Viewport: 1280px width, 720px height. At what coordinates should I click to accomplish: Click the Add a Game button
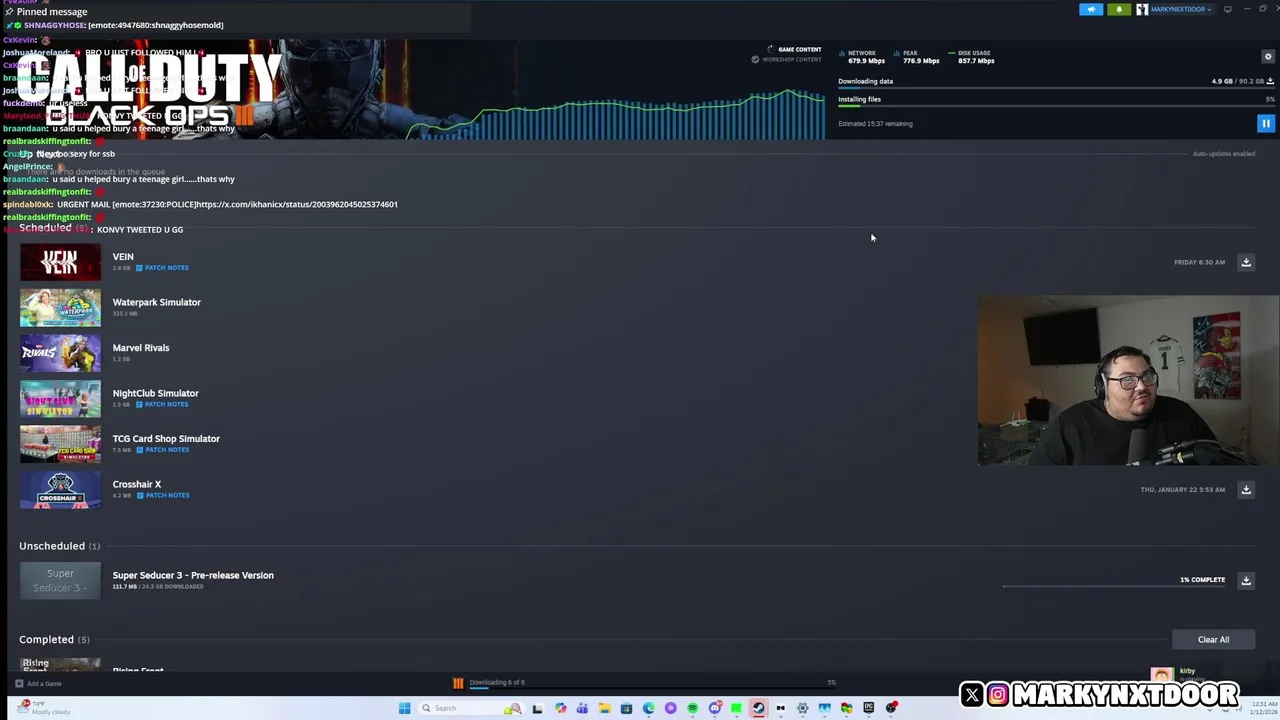tap(38, 684)
